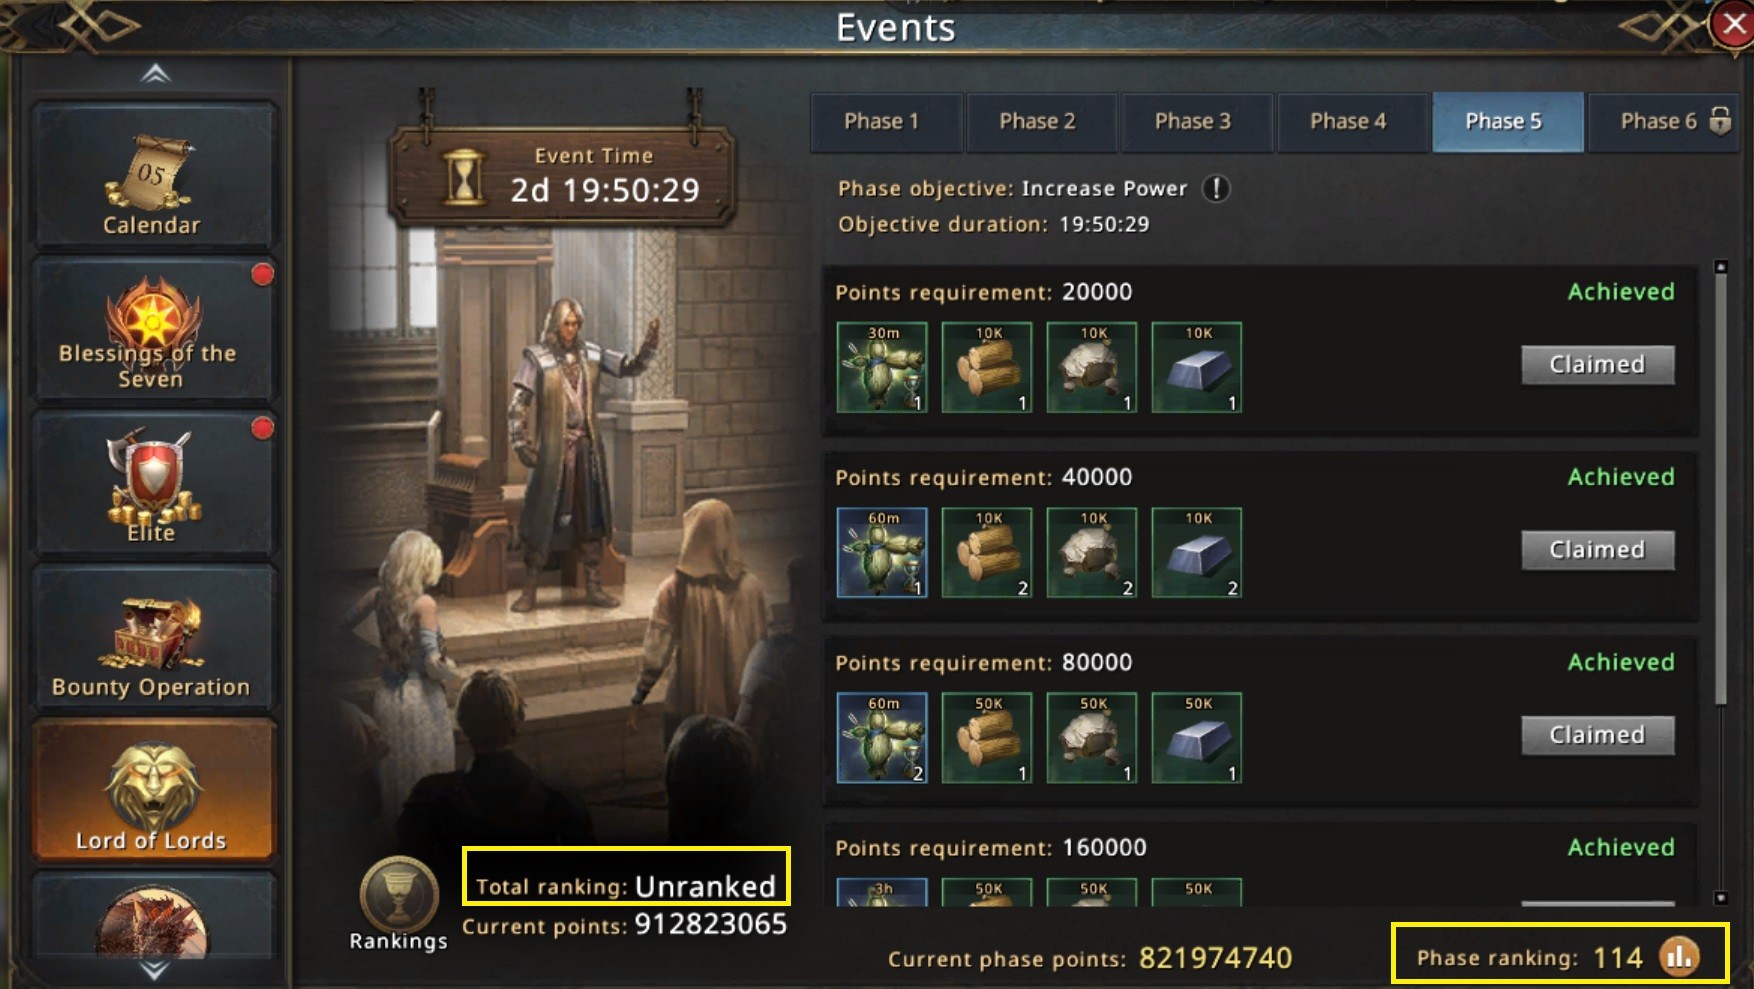Click Claimed button for 80000 points
The height and width of the screenshot is (989, 1754).
(x=1597, y=735)
